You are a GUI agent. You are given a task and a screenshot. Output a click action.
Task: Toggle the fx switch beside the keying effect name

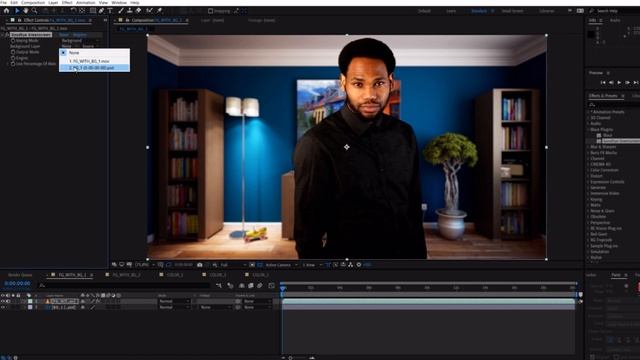(x=7, y=35)
